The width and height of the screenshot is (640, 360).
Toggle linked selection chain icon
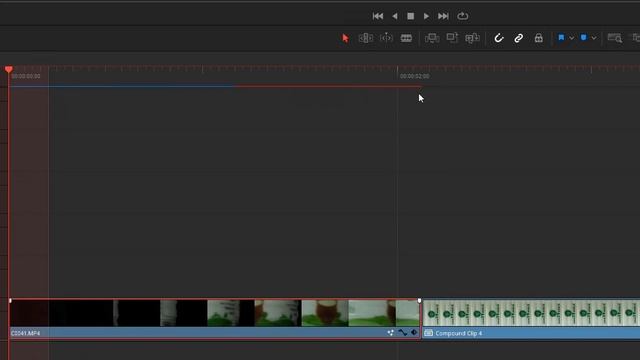(518, 38)
